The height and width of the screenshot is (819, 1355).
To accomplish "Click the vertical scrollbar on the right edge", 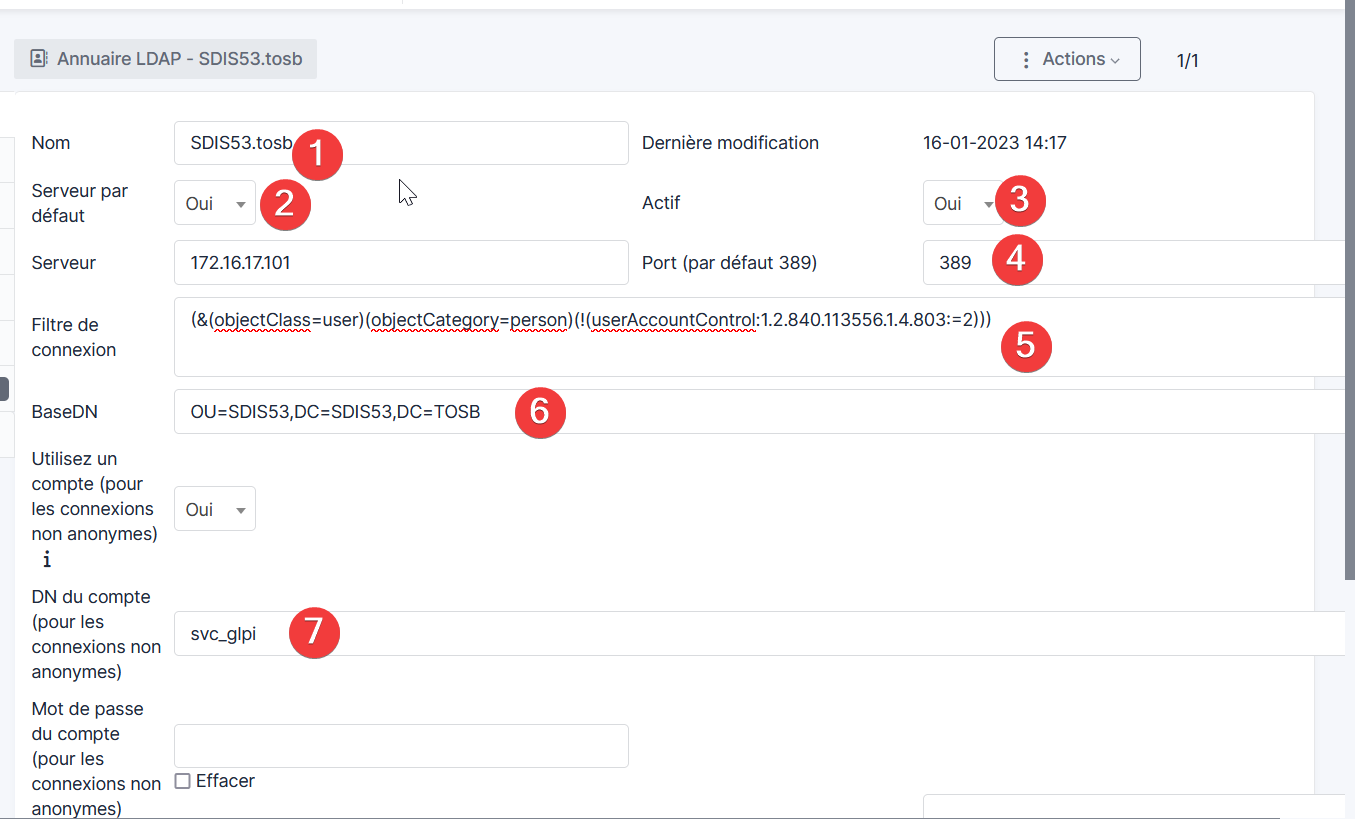I will pyautogui.click(x=1349, y=300).
